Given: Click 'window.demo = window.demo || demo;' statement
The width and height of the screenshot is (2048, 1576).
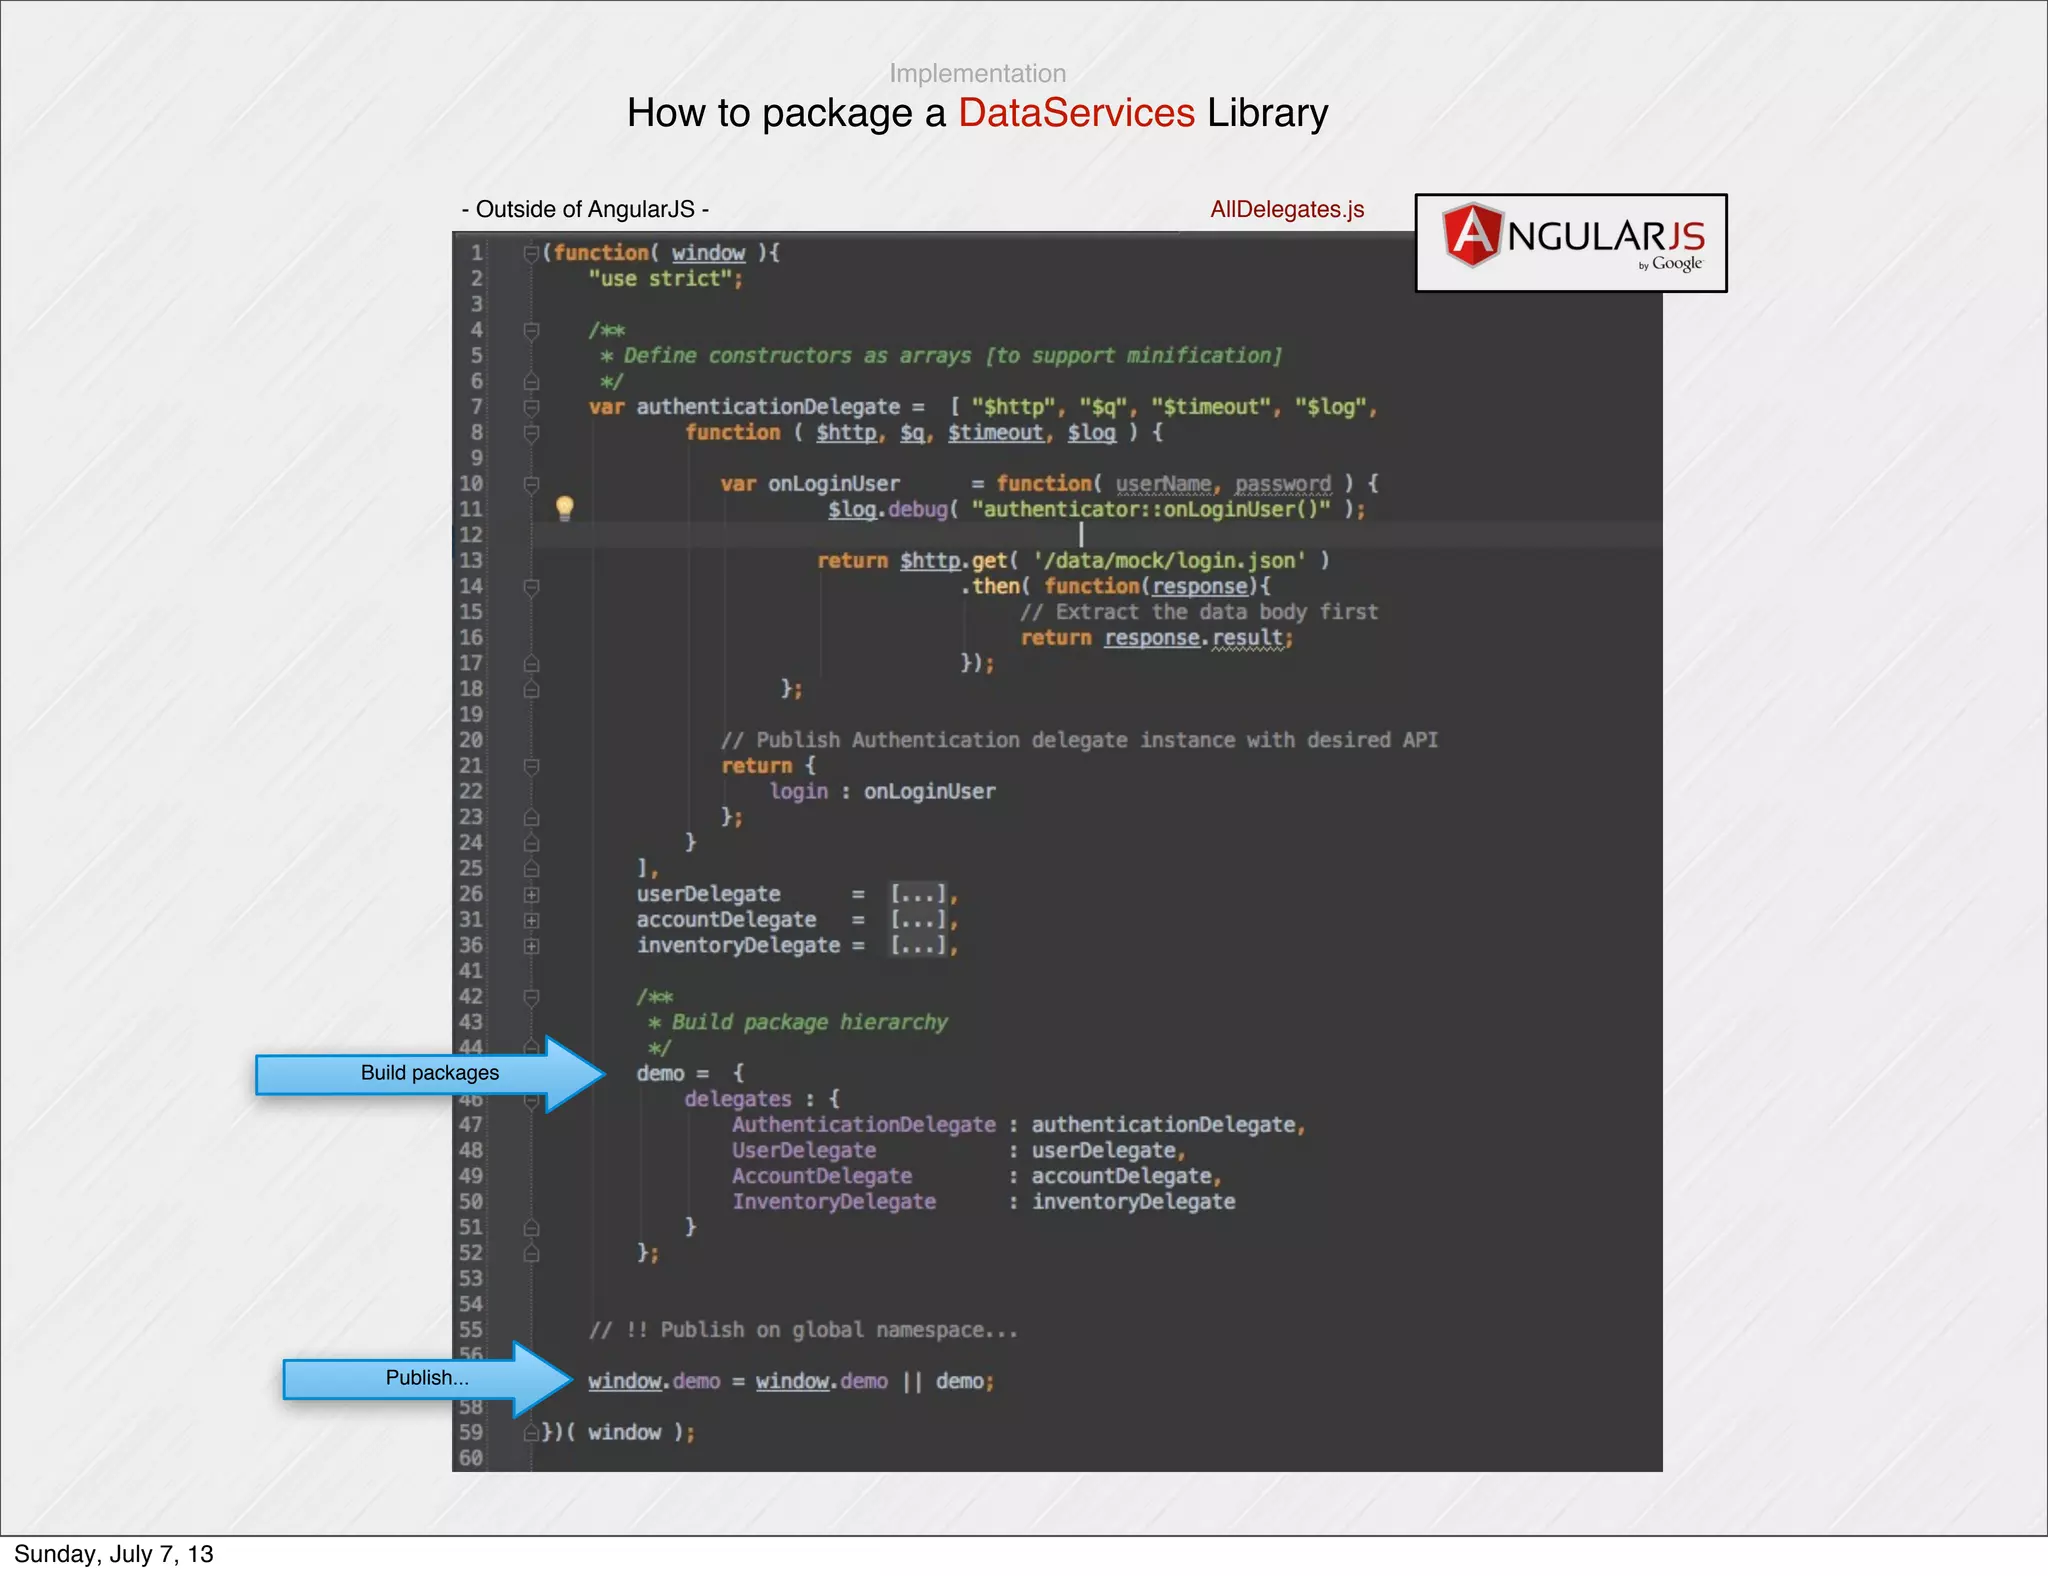Looking at the screenshot, I should [x=791, y=1382].
